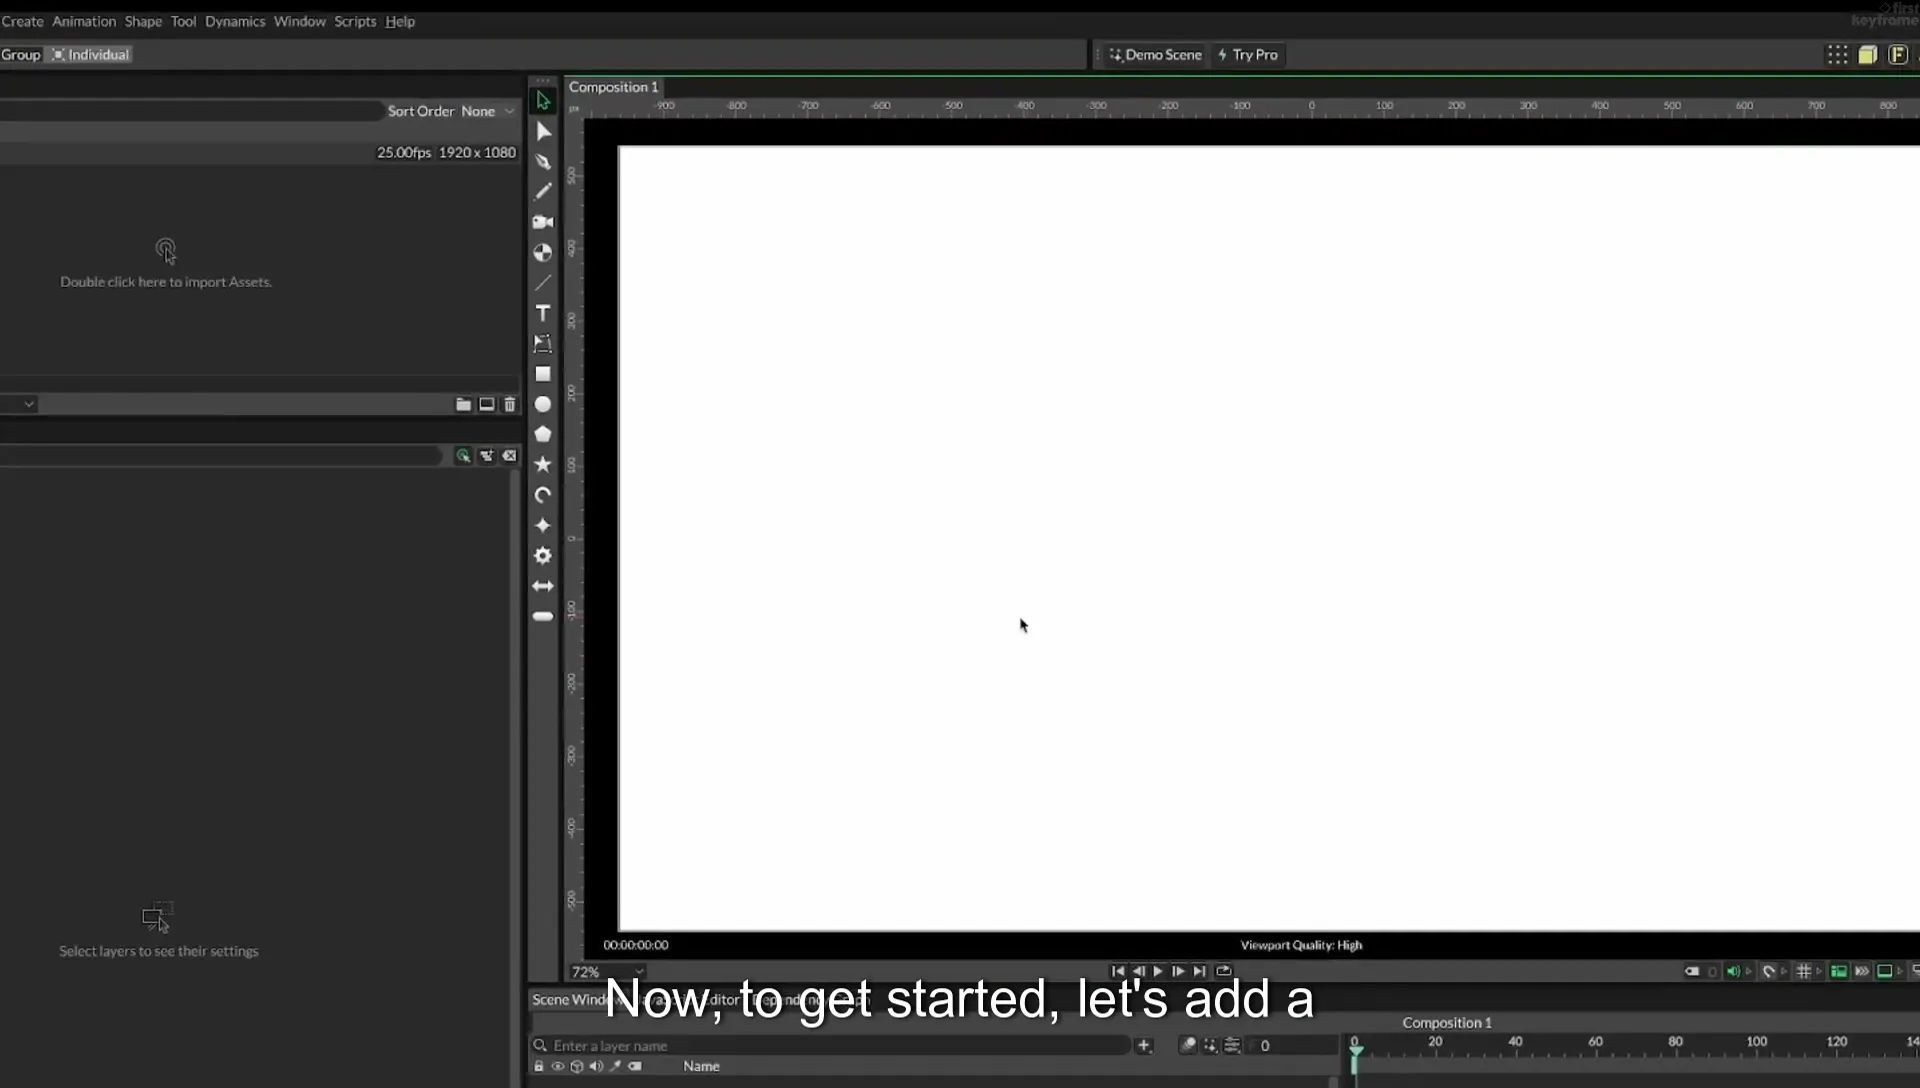This screenshot has width=1920, height=1088.
Task: Open the Shape menu
Action: (x=143, y=21)
